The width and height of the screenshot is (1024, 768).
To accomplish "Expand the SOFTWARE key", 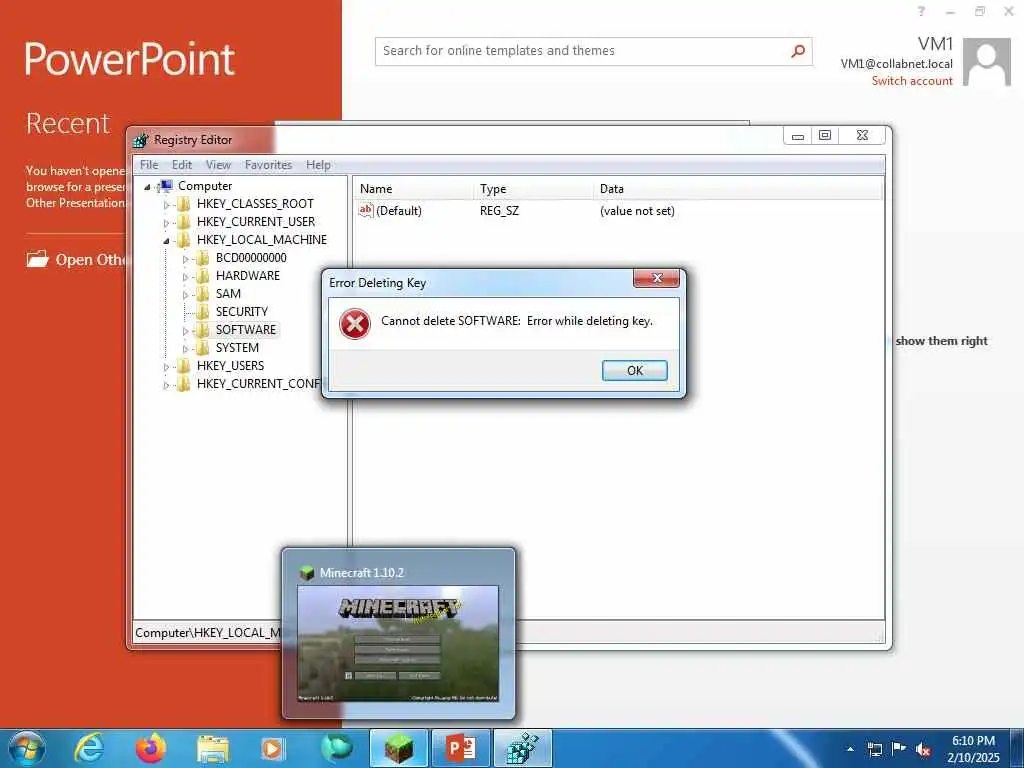I will point(185,330).
